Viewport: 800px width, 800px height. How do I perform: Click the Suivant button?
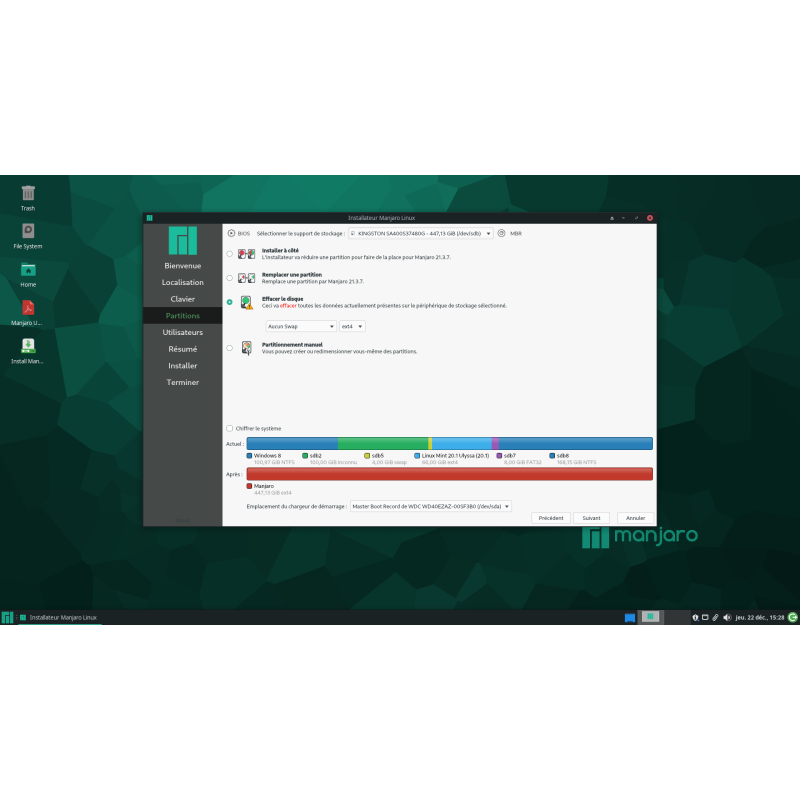click(x=590, y=517)
